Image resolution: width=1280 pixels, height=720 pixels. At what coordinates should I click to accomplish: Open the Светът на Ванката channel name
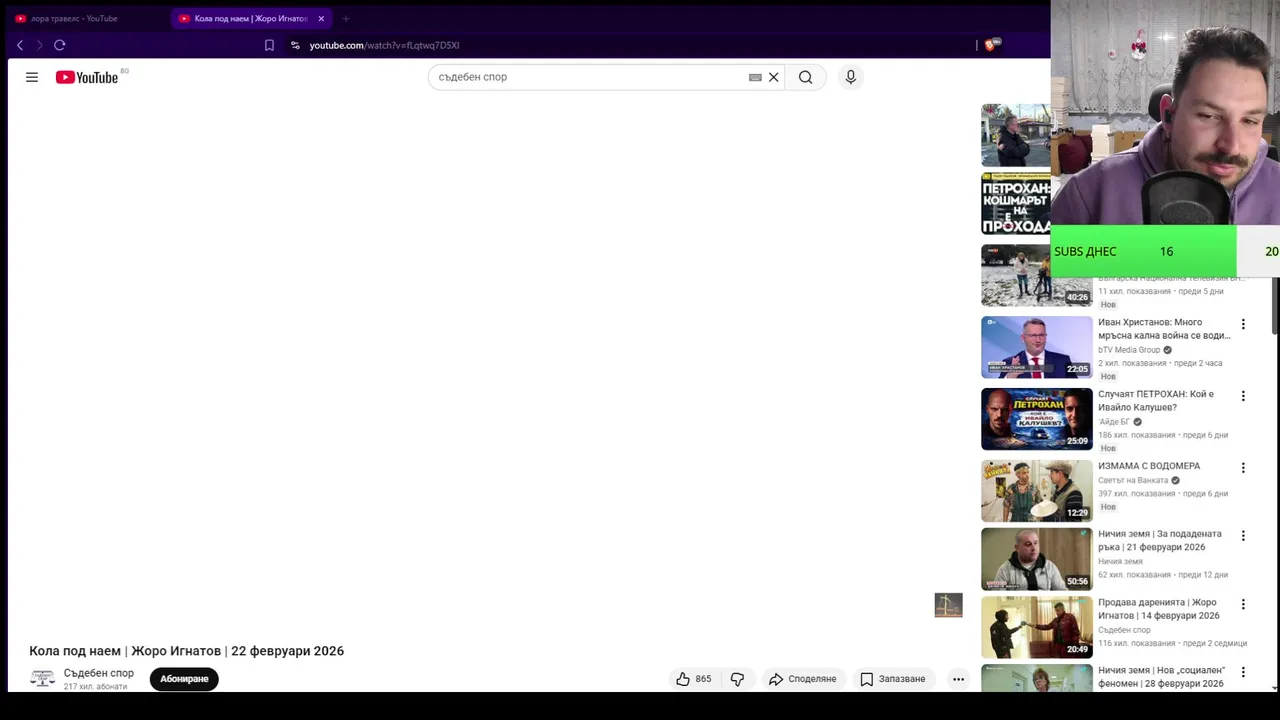1133,480
